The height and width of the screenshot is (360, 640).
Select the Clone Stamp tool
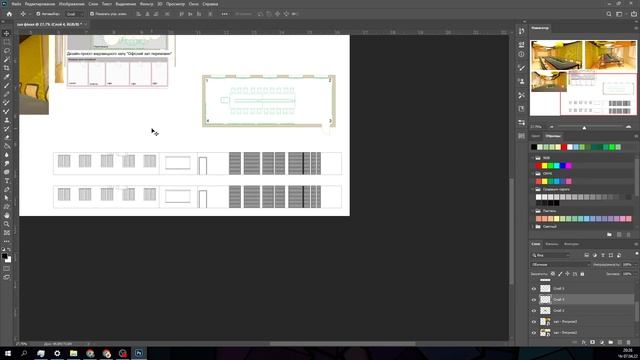(7, 120)
